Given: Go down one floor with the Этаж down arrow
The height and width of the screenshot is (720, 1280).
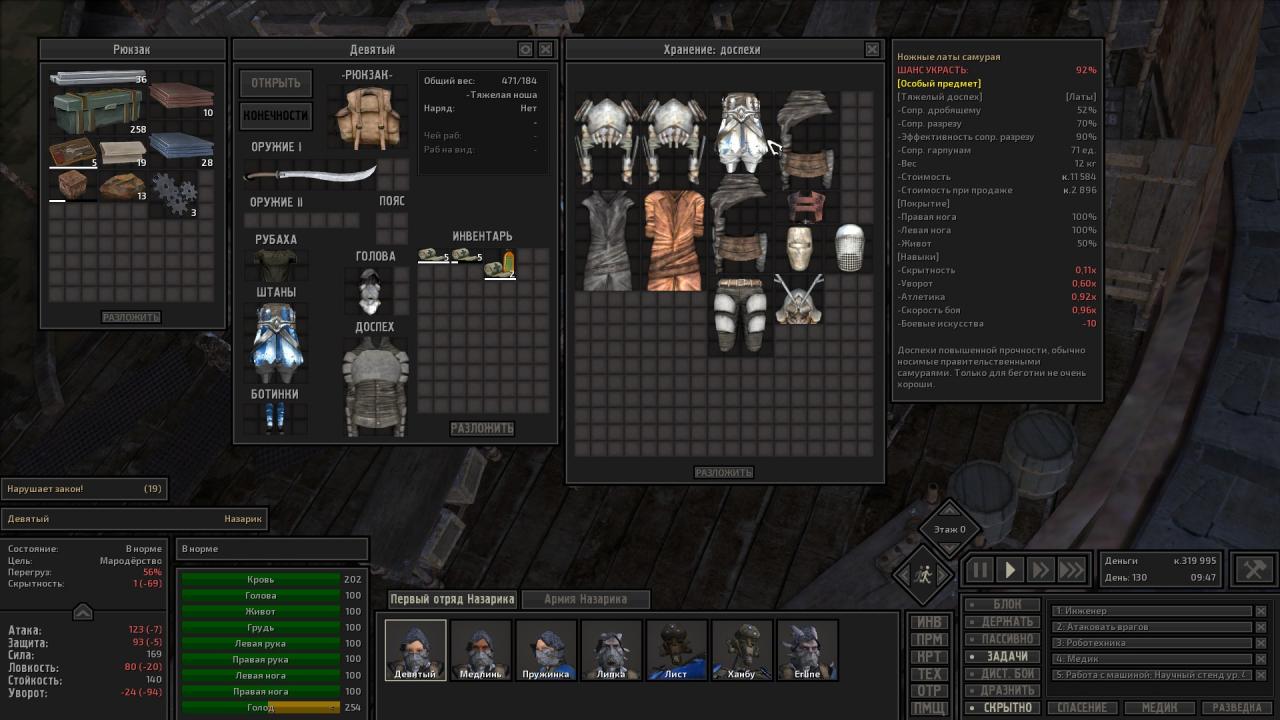Looking at the screenshot, I should (x=949, y=548).
